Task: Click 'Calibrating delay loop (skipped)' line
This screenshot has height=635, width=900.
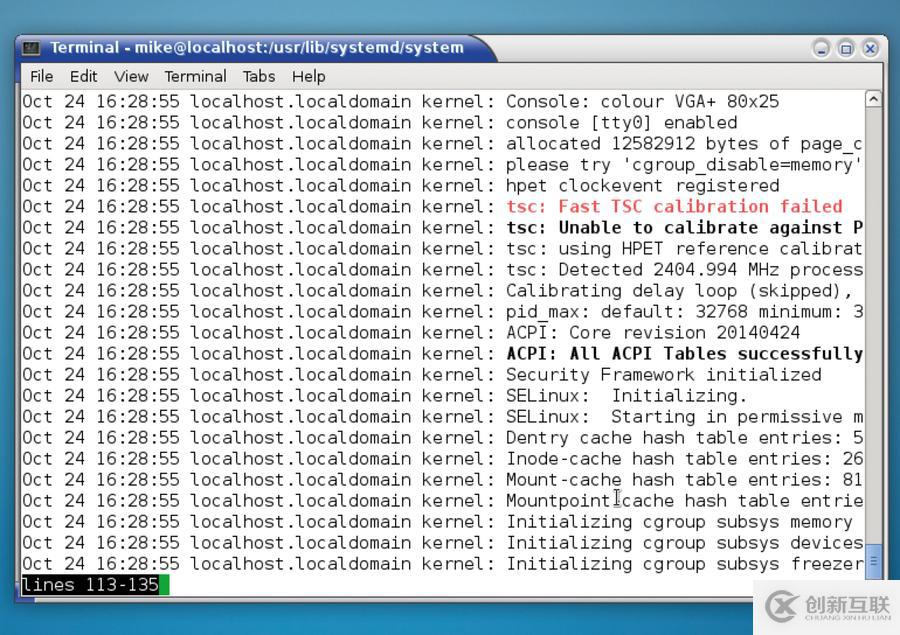Action: coord(443,291)
